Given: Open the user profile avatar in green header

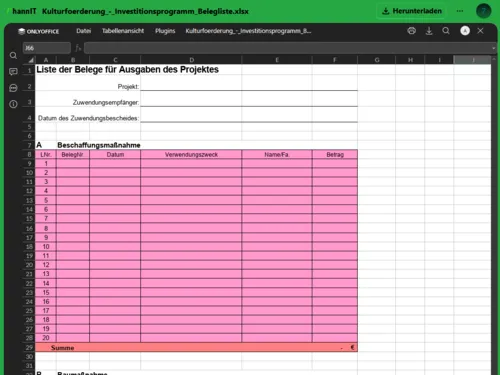Looking at the screenshot, I should [x=483, y=11].
